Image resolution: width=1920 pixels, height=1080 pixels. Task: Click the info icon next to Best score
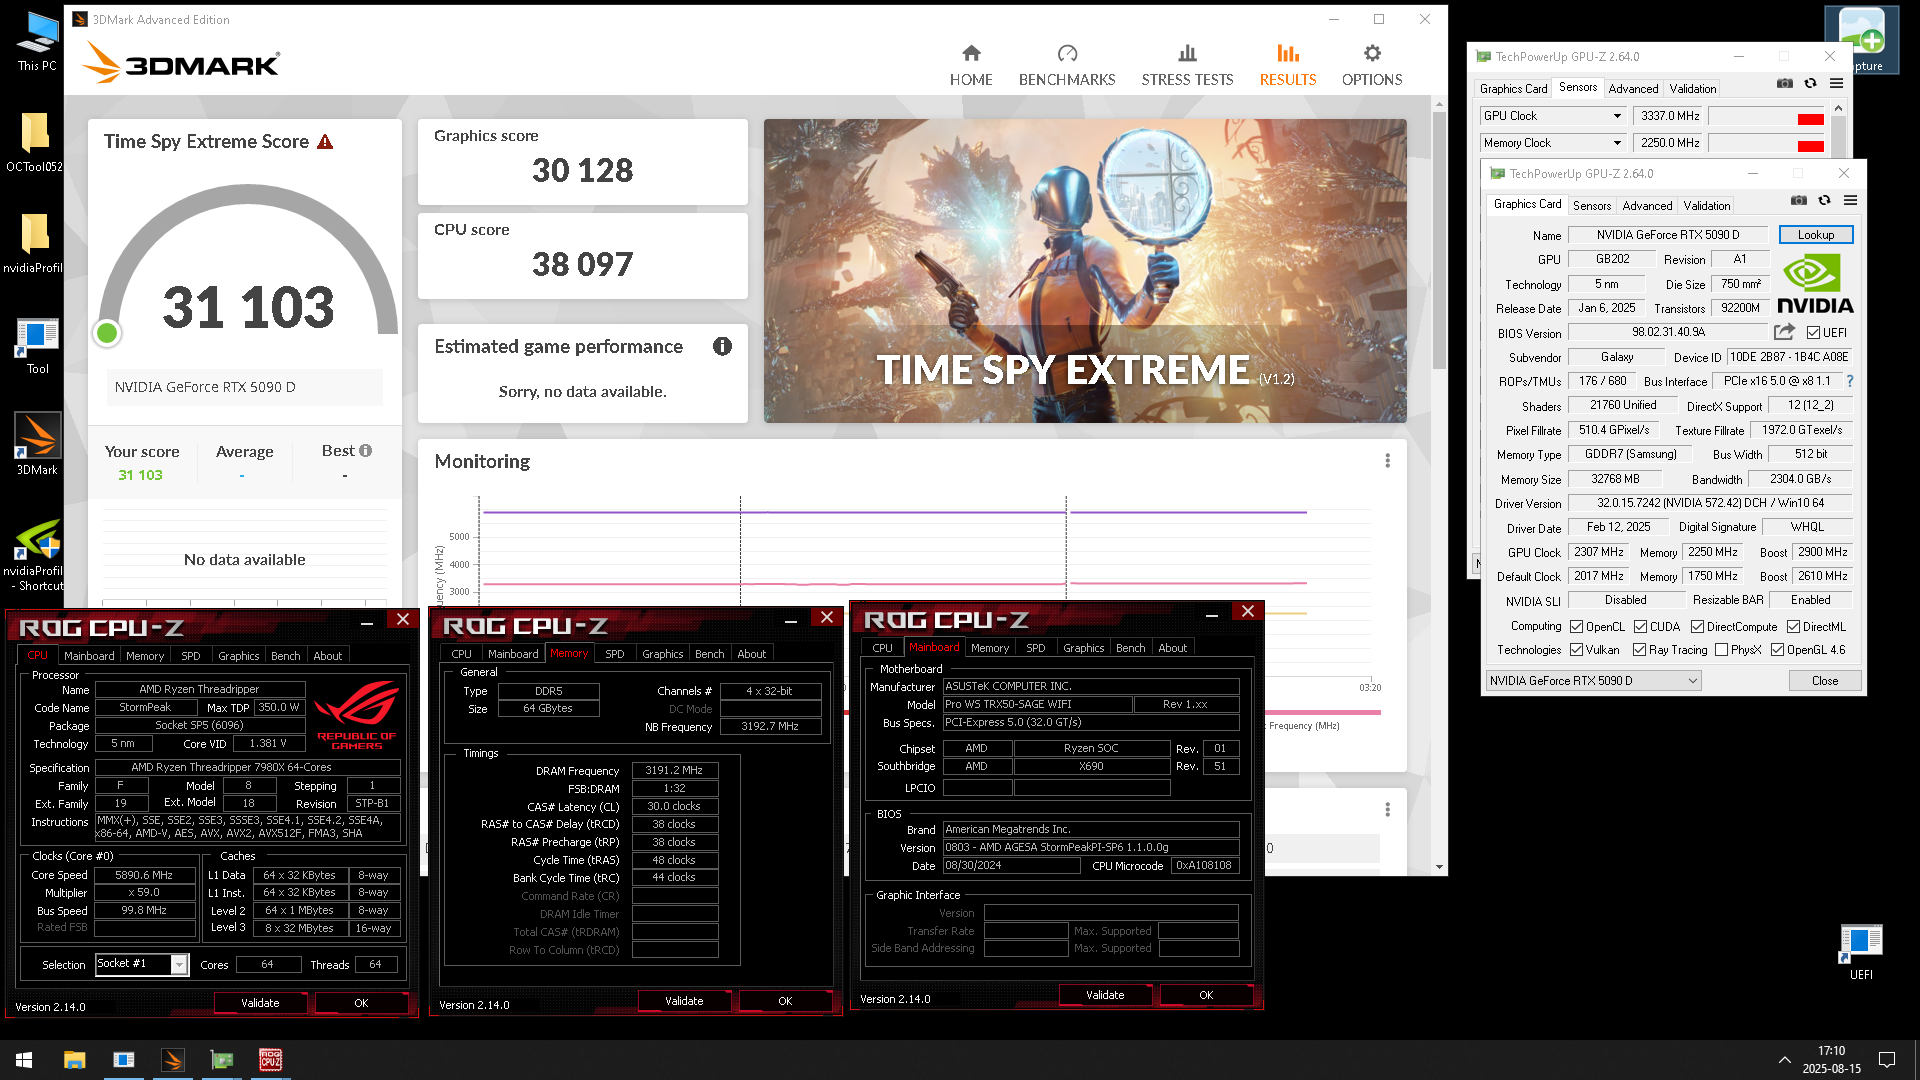click(x=365, y=451)
